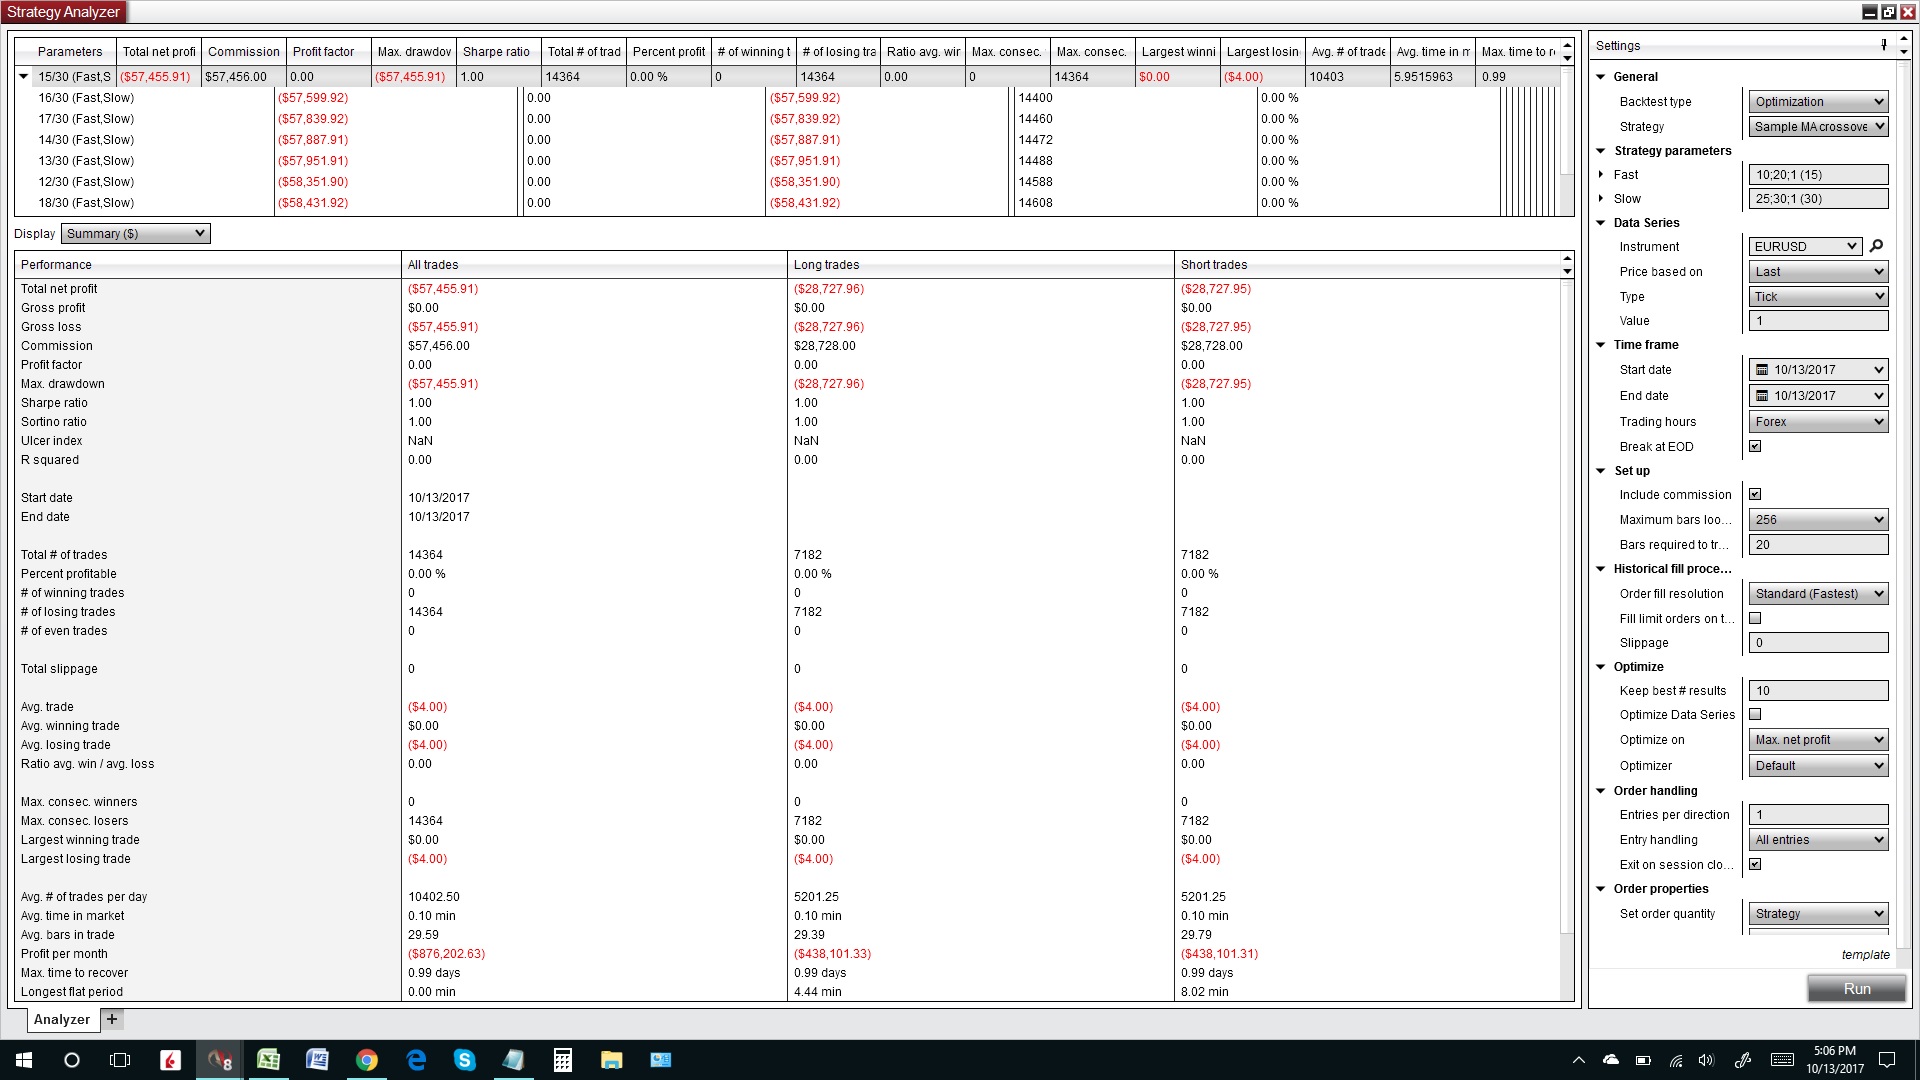Run the optimization
The width and height of the screenshot is (1920, 1080).
(1856, 988)
